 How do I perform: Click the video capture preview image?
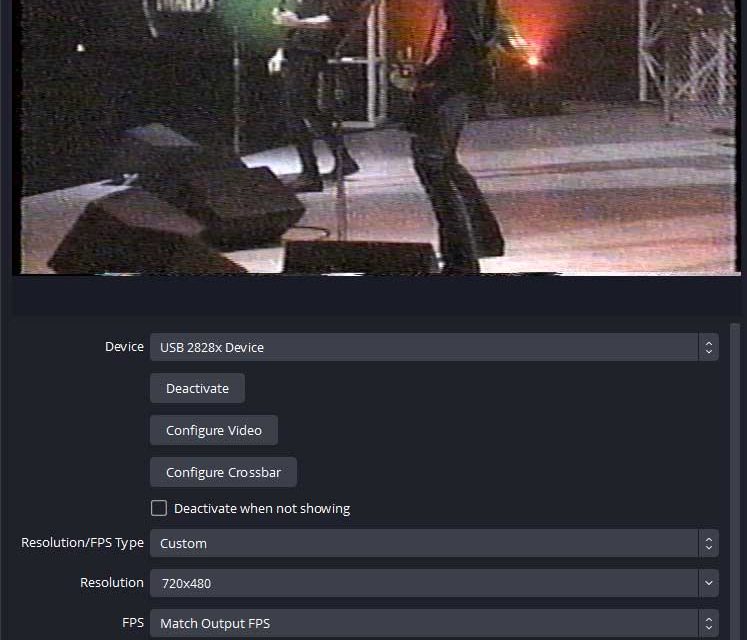click(376, 137)
